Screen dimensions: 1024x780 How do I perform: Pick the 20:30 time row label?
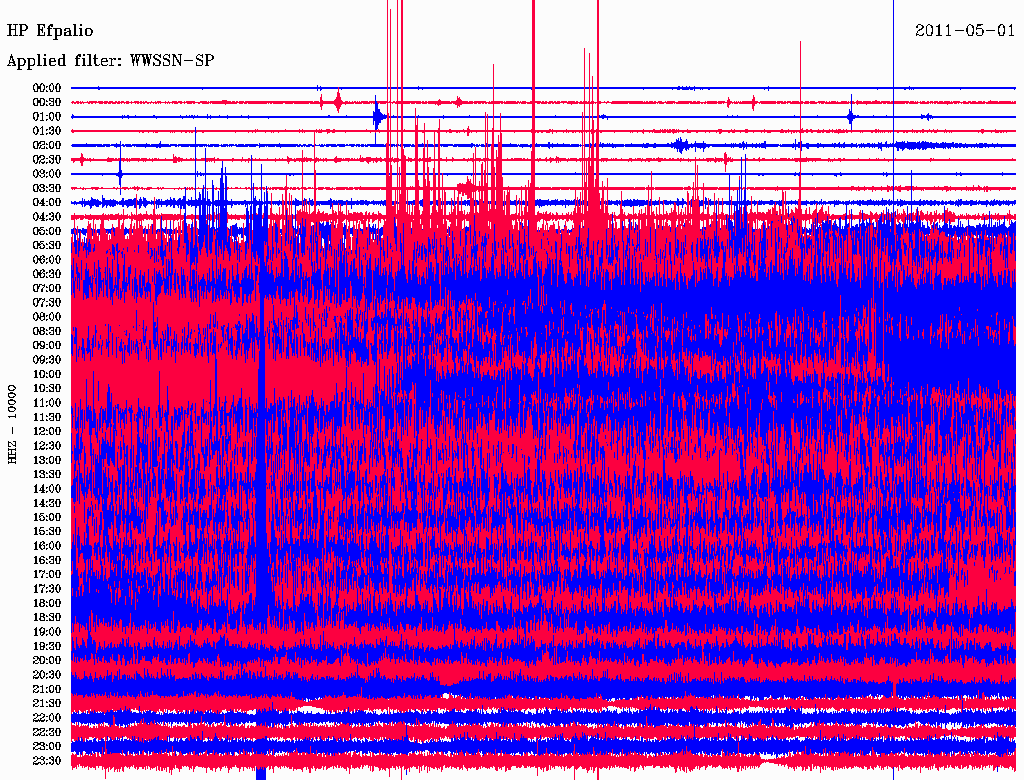pos(47,675)
